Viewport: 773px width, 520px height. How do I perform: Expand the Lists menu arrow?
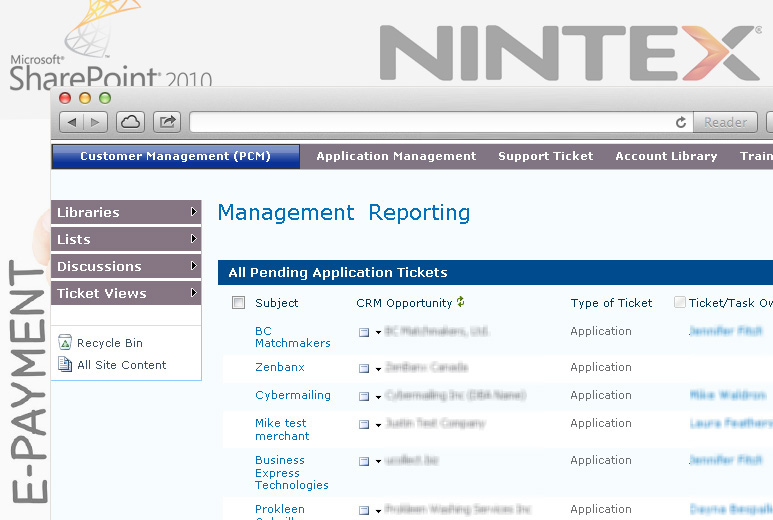click(194, 239)
